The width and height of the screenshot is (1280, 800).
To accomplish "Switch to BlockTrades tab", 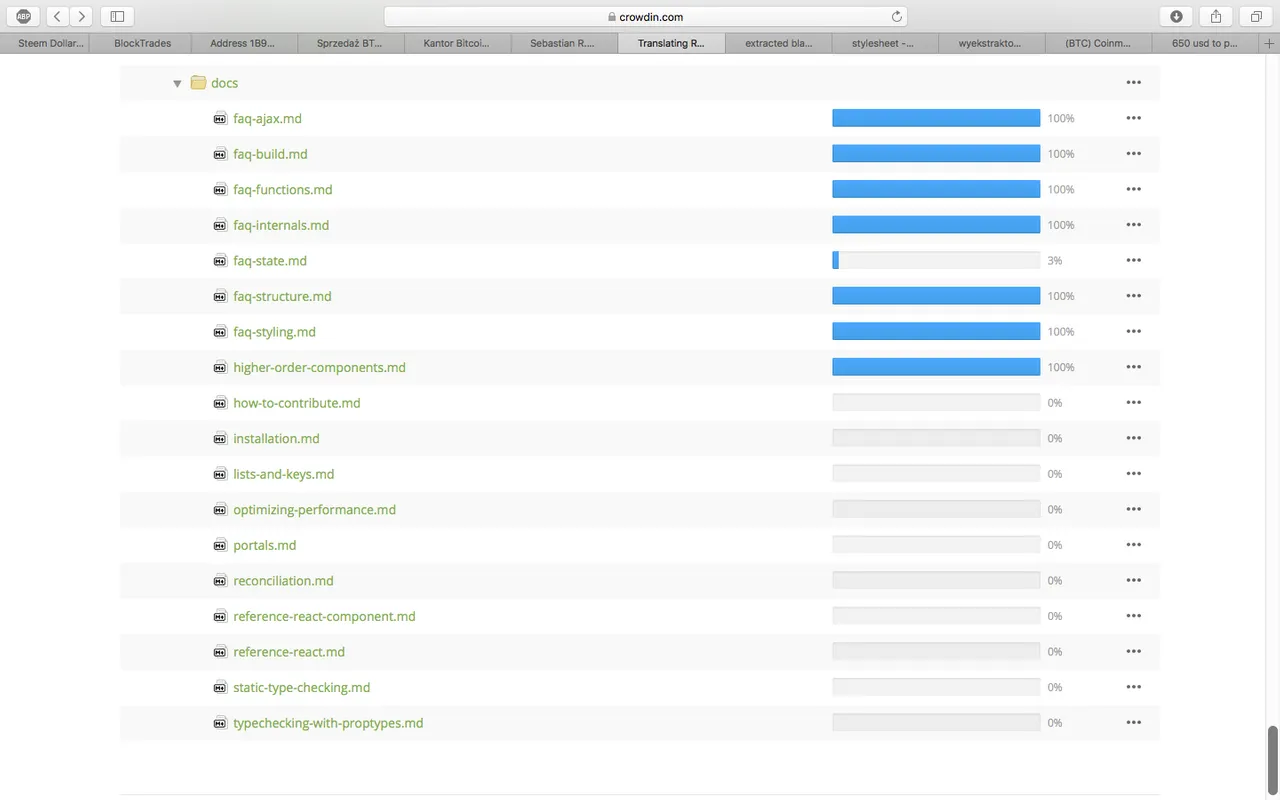I will [x=142, y=43].
